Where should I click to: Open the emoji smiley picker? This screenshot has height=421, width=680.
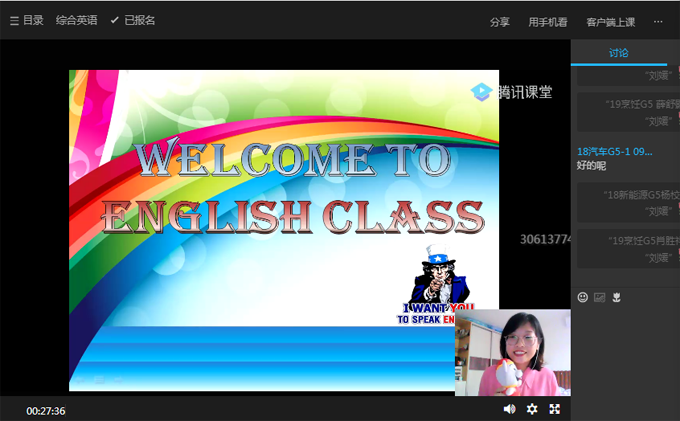583,297
